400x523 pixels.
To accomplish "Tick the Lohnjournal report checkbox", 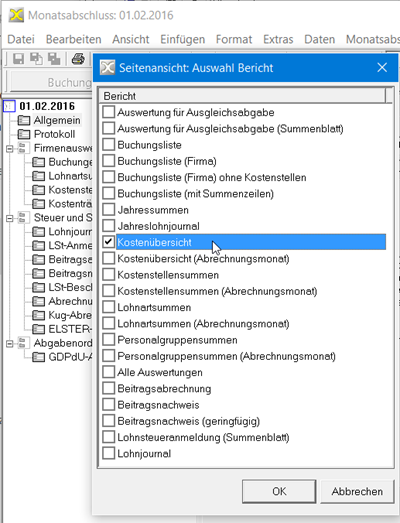I will (108, 453).
